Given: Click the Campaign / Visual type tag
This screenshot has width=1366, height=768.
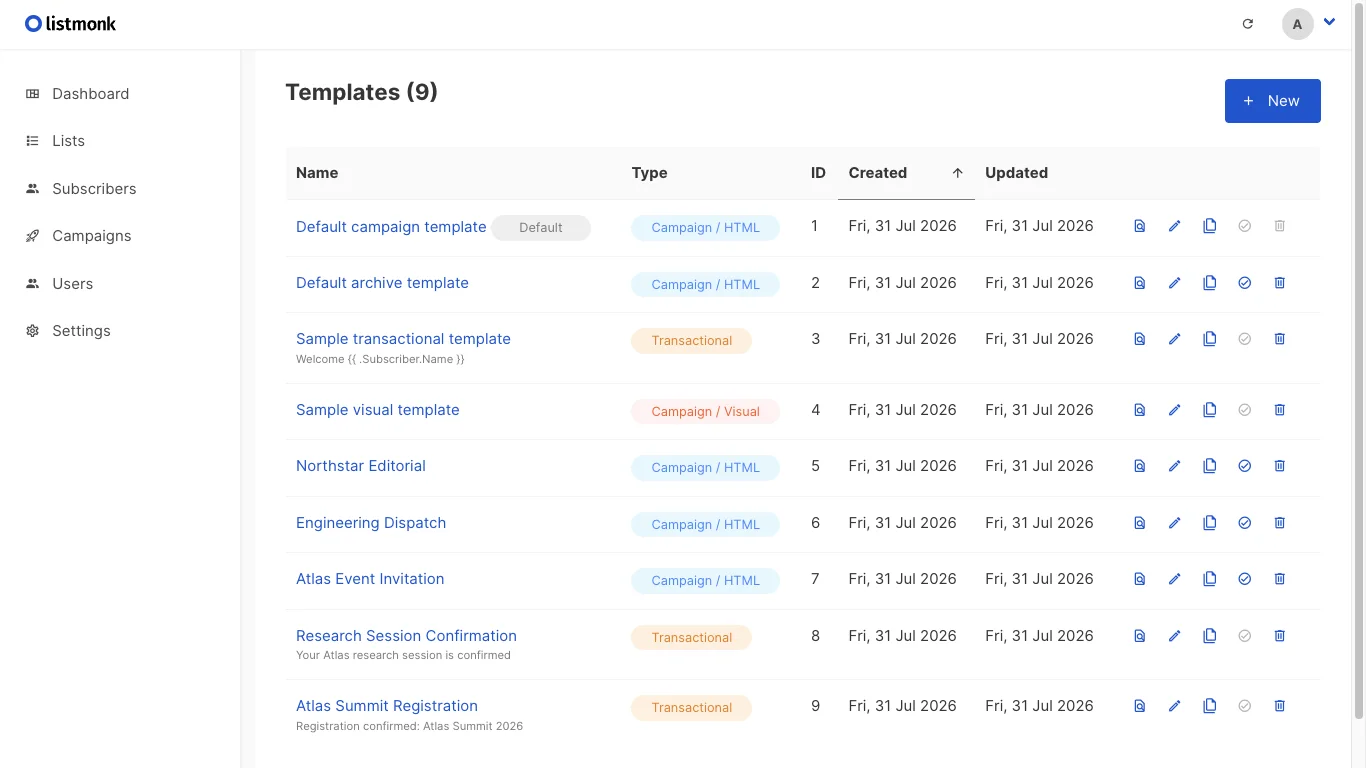Looking at the screenshot, I should tap(705, 411).
